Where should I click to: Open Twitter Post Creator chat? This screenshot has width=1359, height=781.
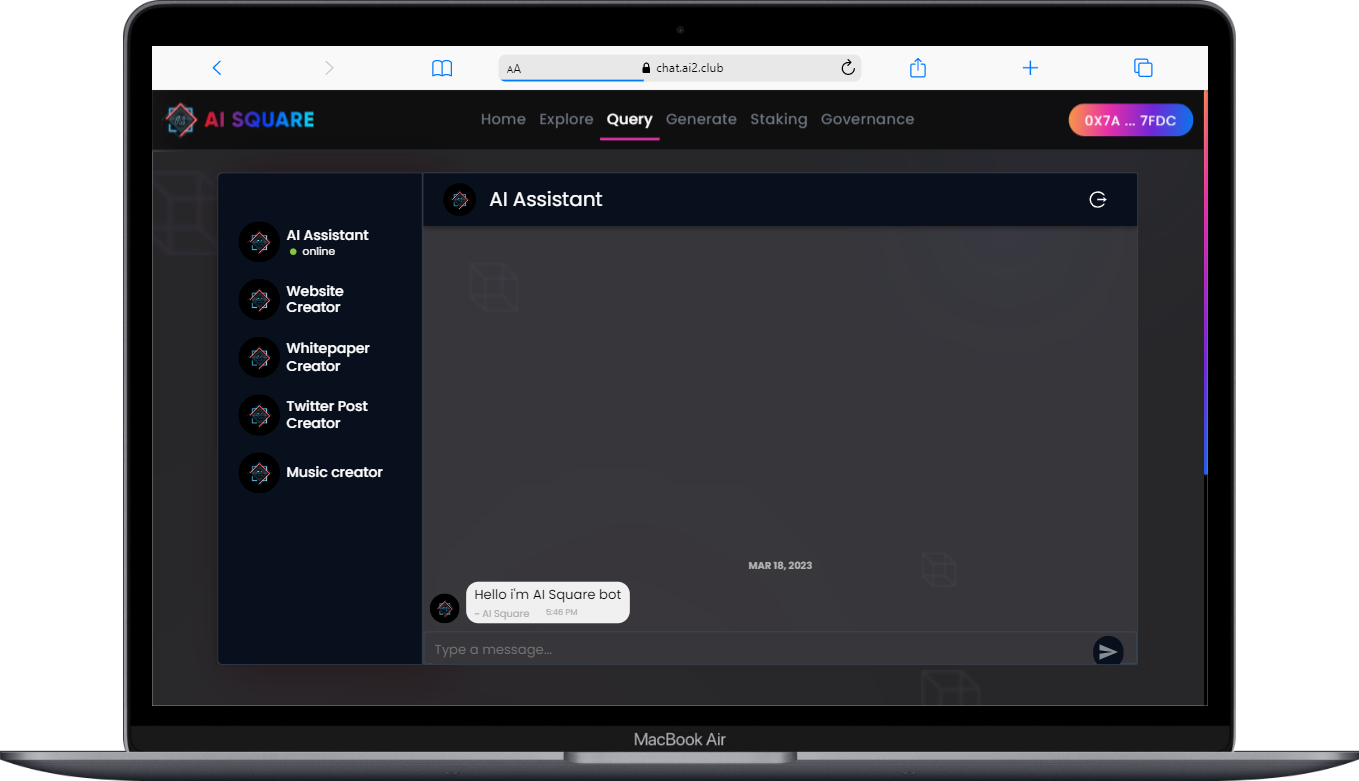pyautogui.click(x=326, y=414)
